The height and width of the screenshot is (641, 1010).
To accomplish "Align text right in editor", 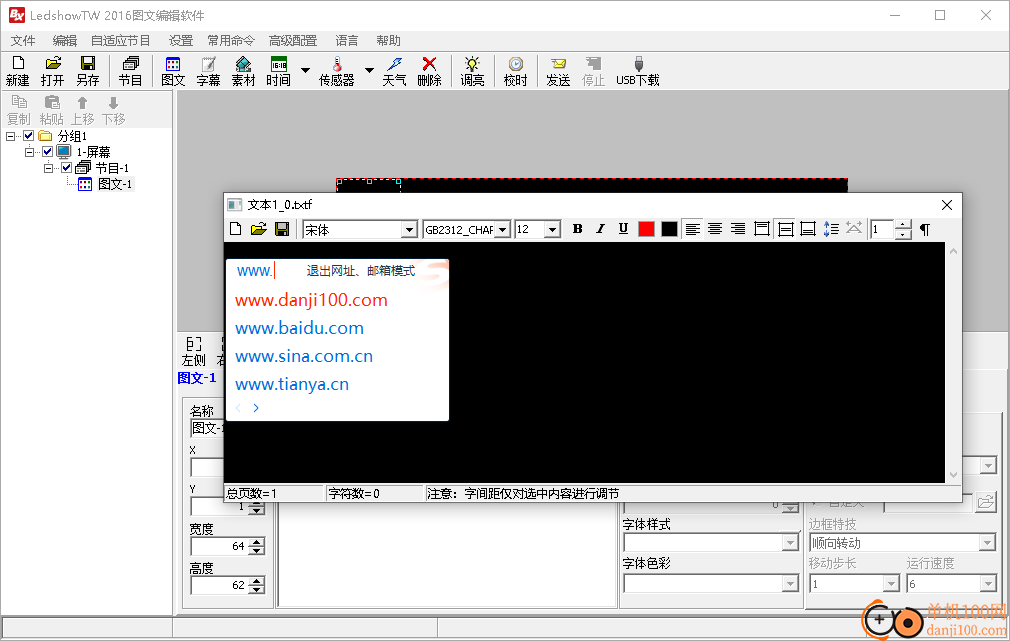I will tap(738, 229).
